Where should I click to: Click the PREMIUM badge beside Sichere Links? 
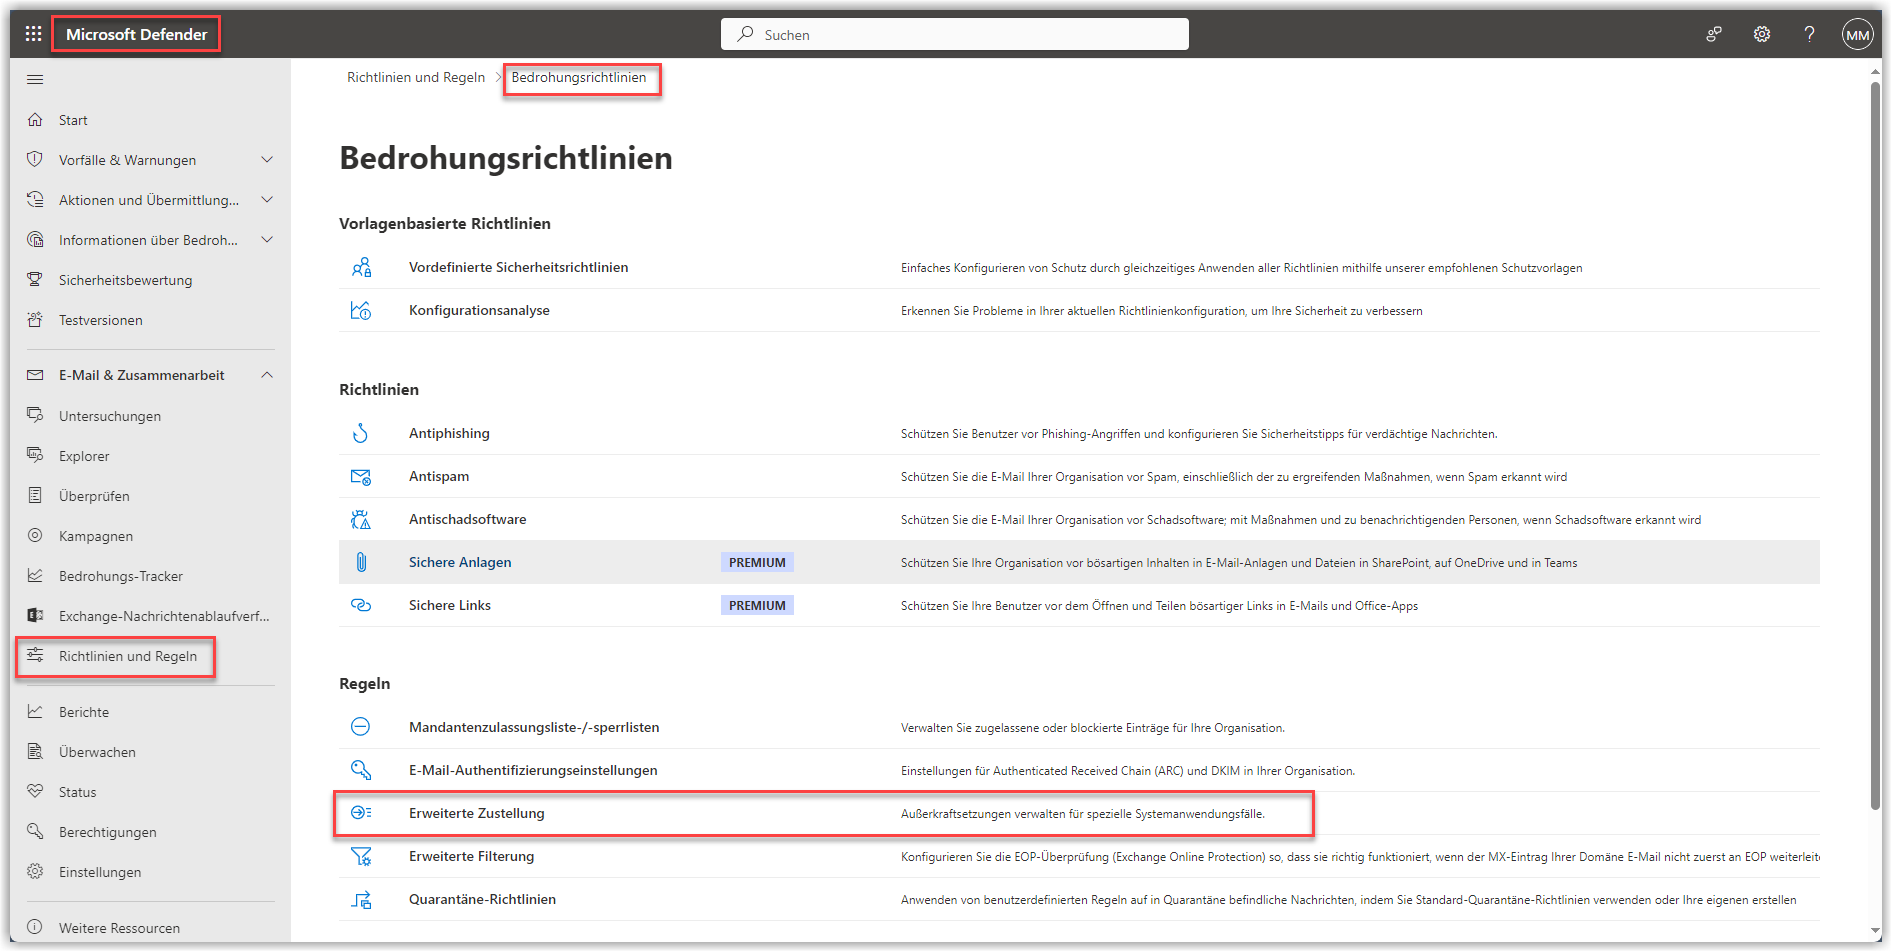click(x=757, y=605)
